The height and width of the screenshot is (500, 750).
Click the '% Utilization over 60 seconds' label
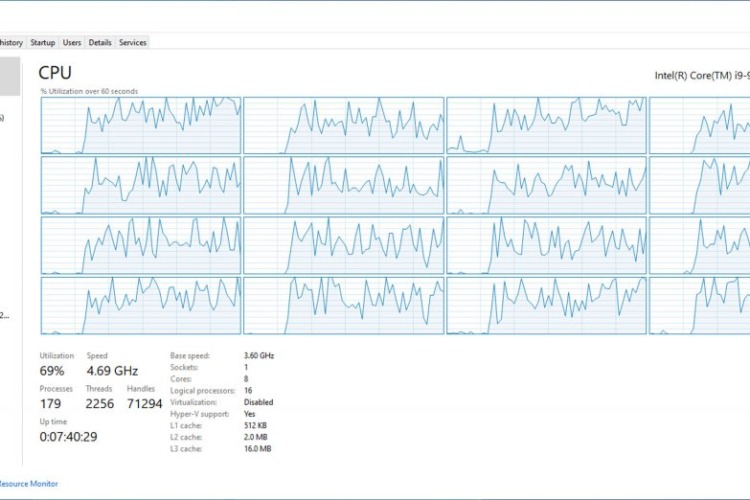tap(89, 91)
